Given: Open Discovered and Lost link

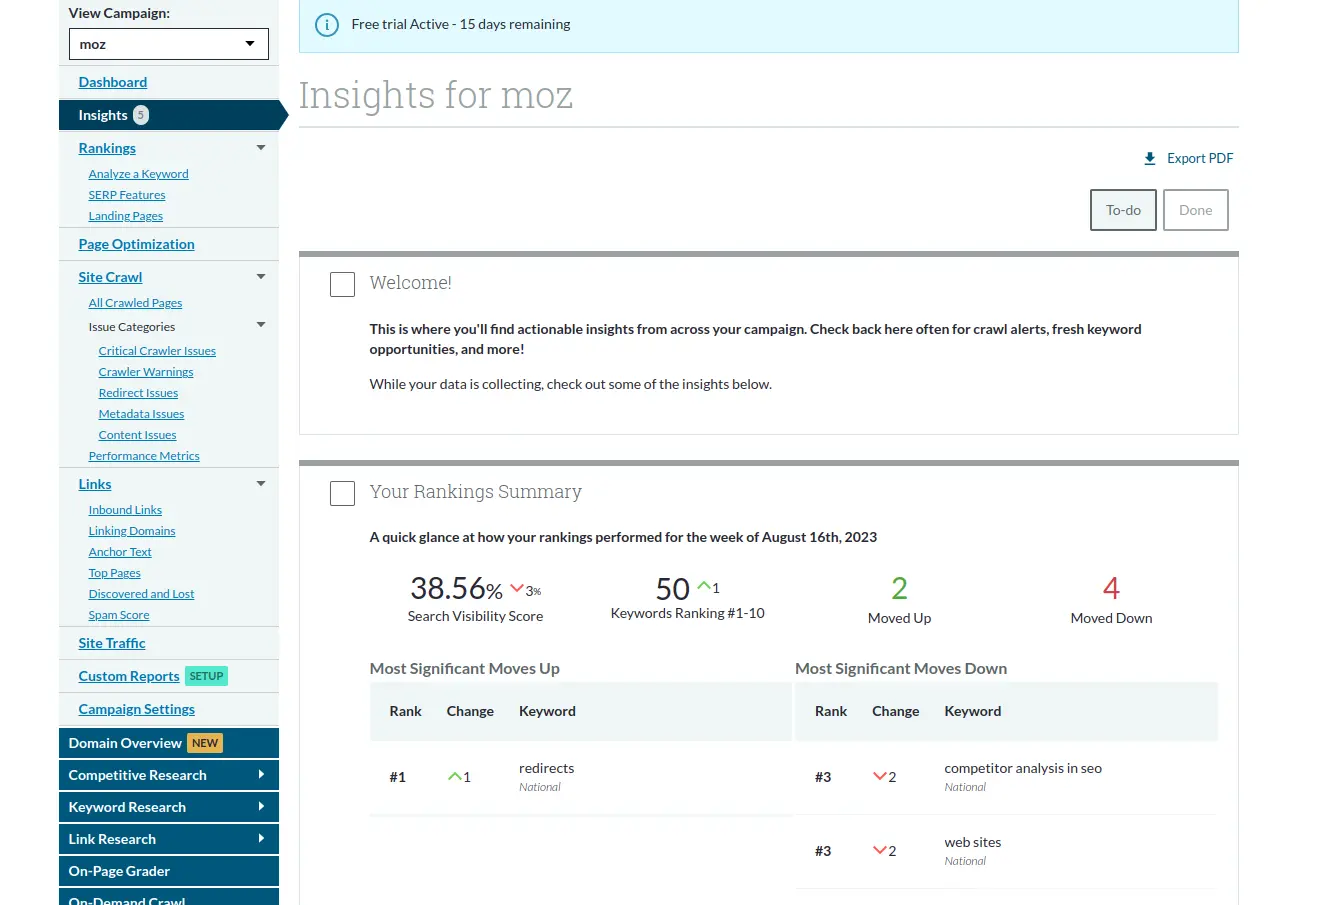Looking at the screenshot, I should (141, 594).
